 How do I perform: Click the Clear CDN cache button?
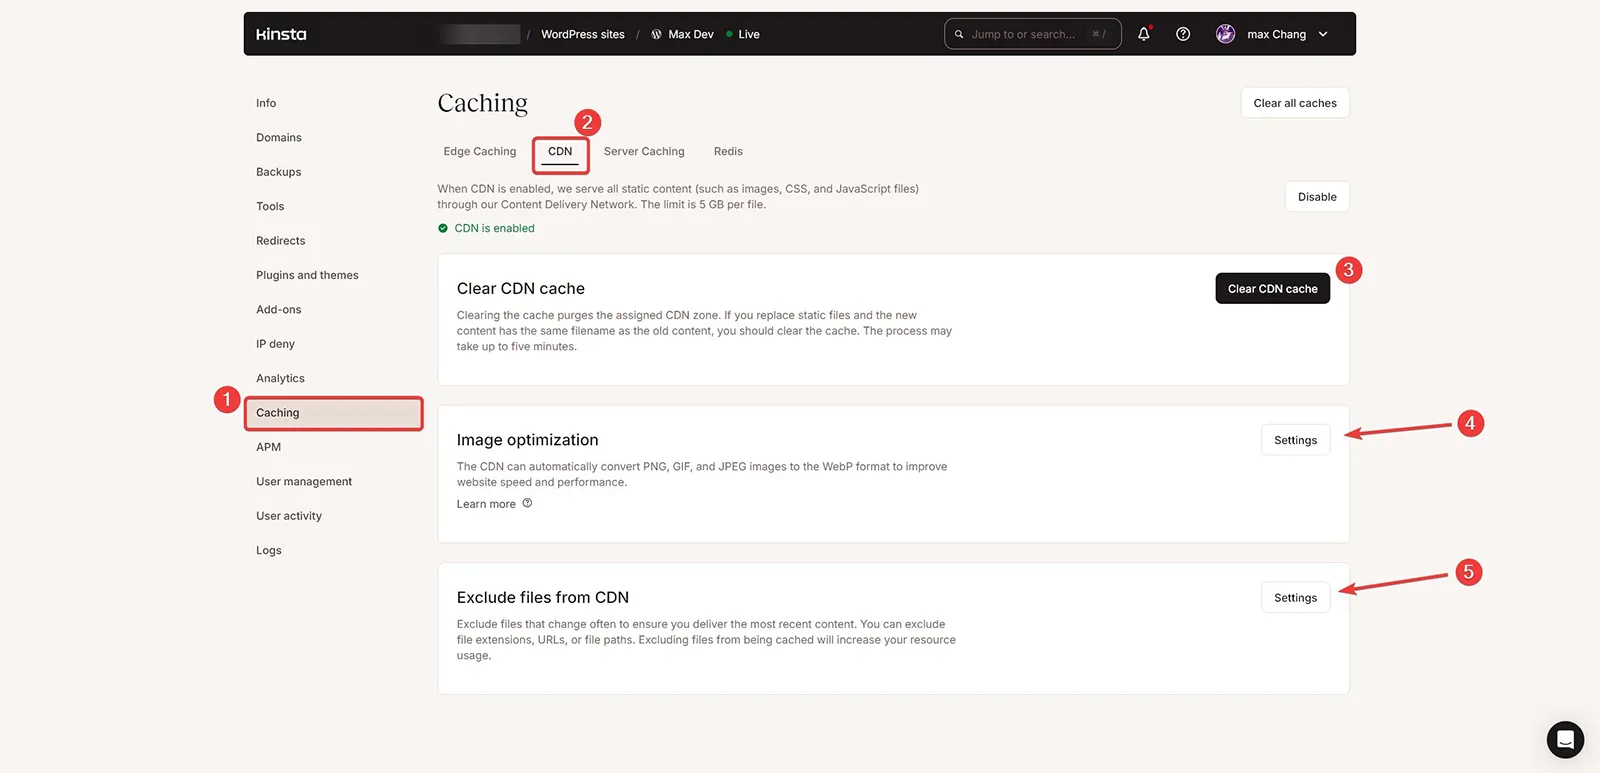point(1272,289)
